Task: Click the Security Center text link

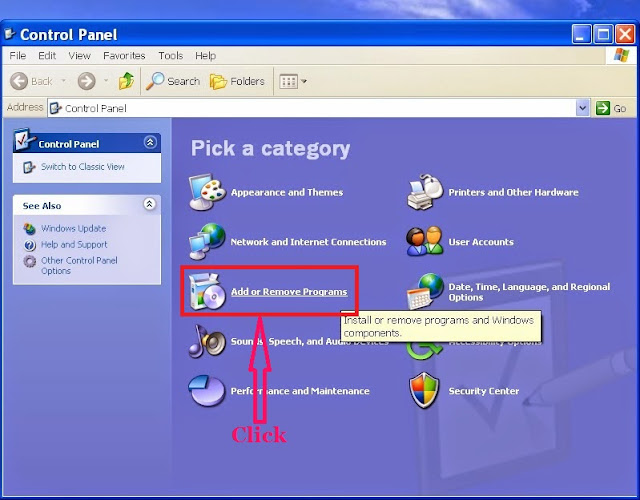Action: point(484,391)
